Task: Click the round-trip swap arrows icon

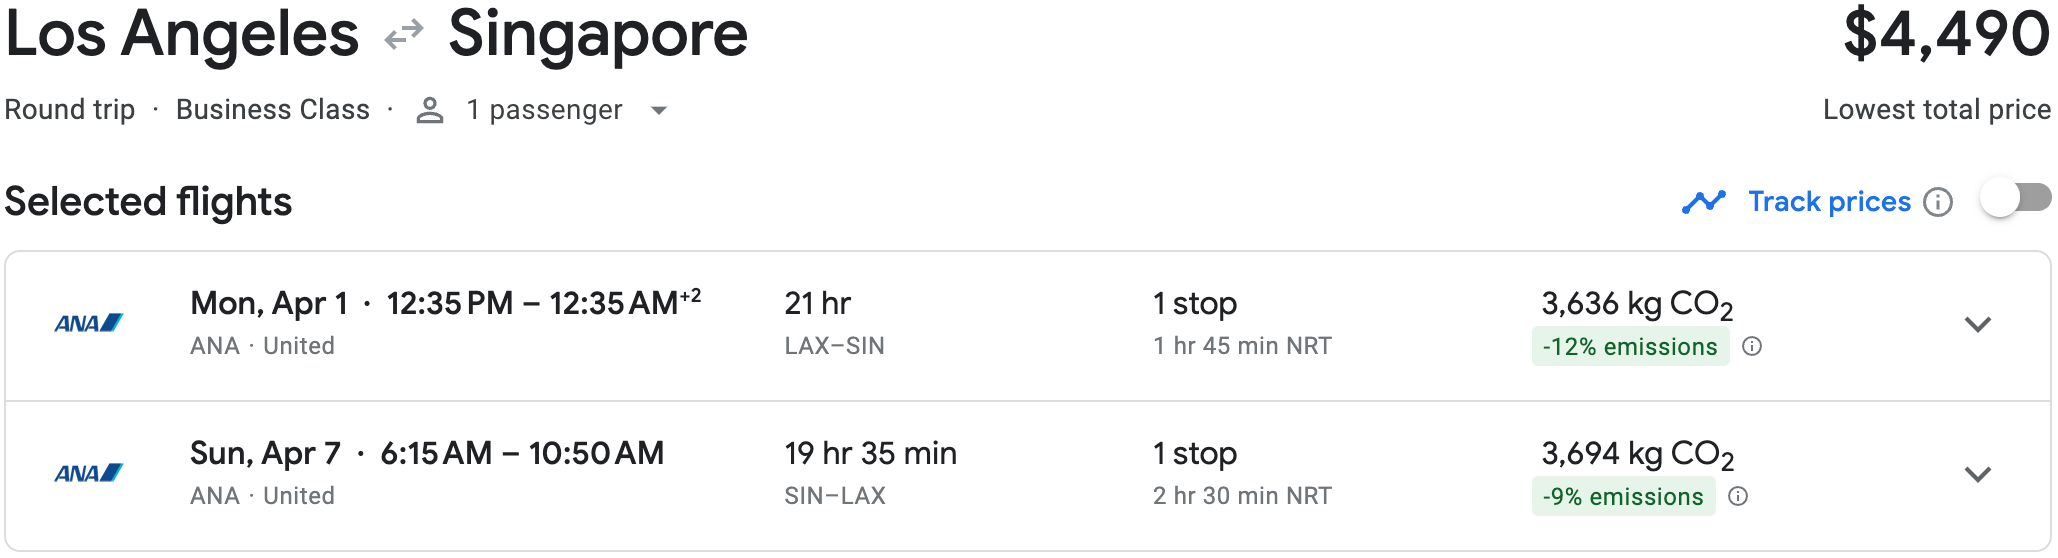Action: [x=404, y=37]
